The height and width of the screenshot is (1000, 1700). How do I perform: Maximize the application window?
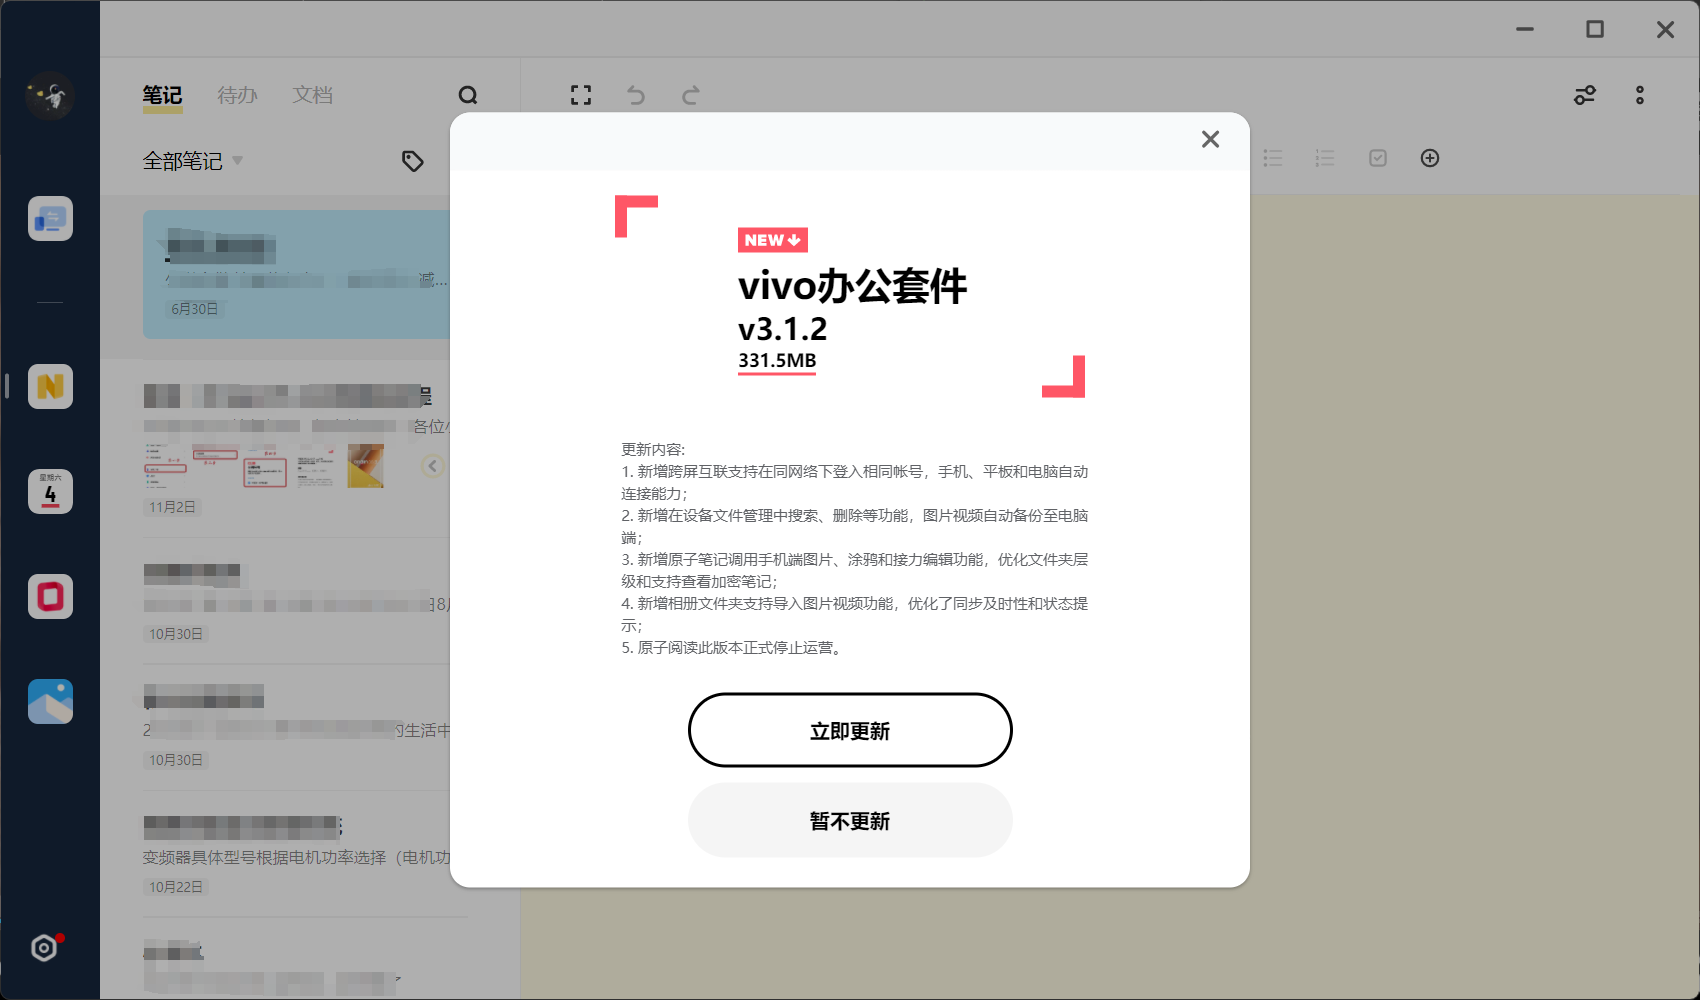[1595, 30]
